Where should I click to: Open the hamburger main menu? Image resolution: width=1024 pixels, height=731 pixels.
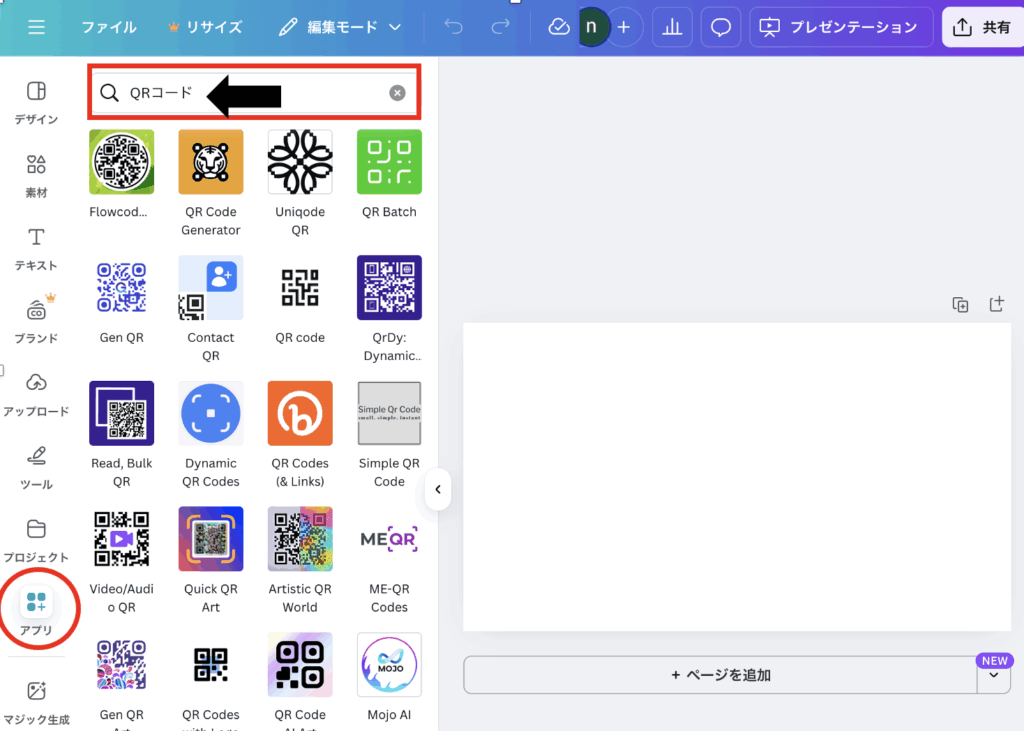pyautogui.click(x=37, y=27)
